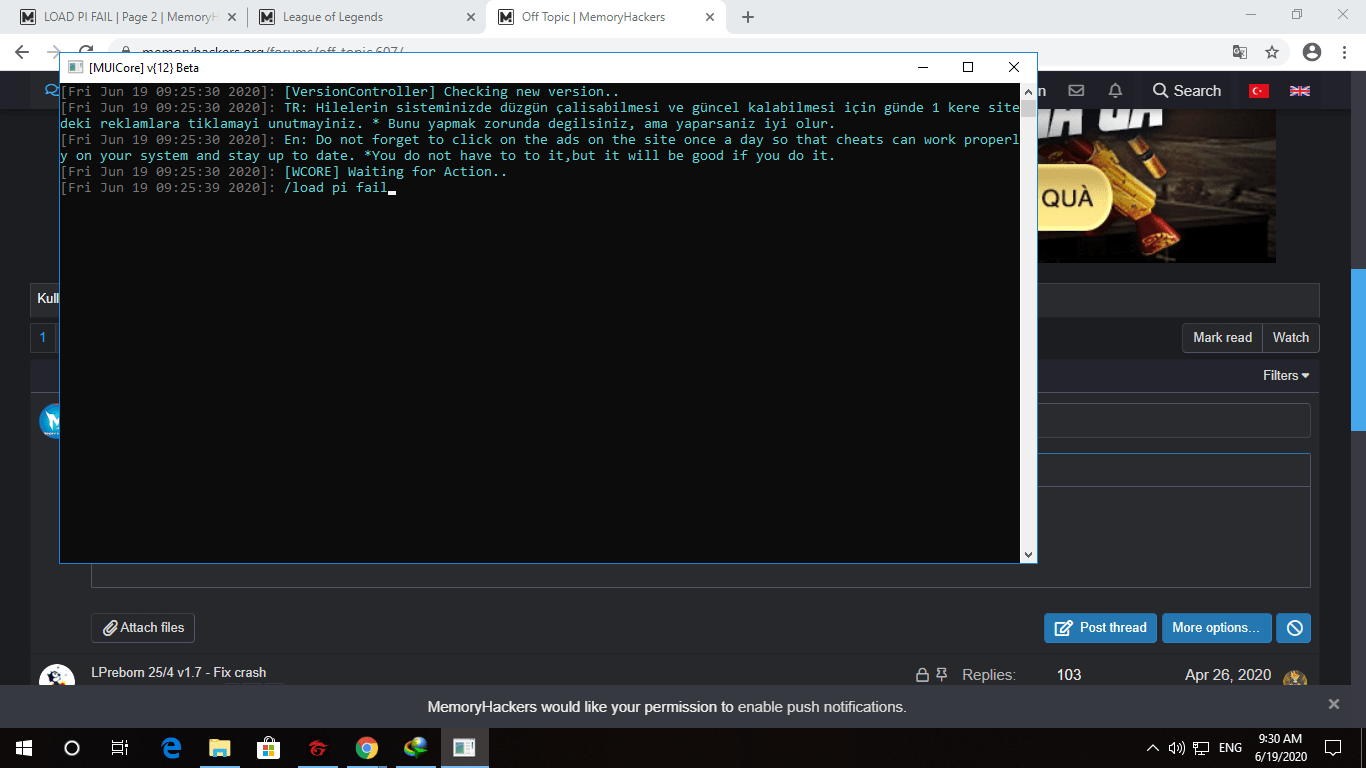
Task: Click the Post thread button
Action: point(1101,628)
